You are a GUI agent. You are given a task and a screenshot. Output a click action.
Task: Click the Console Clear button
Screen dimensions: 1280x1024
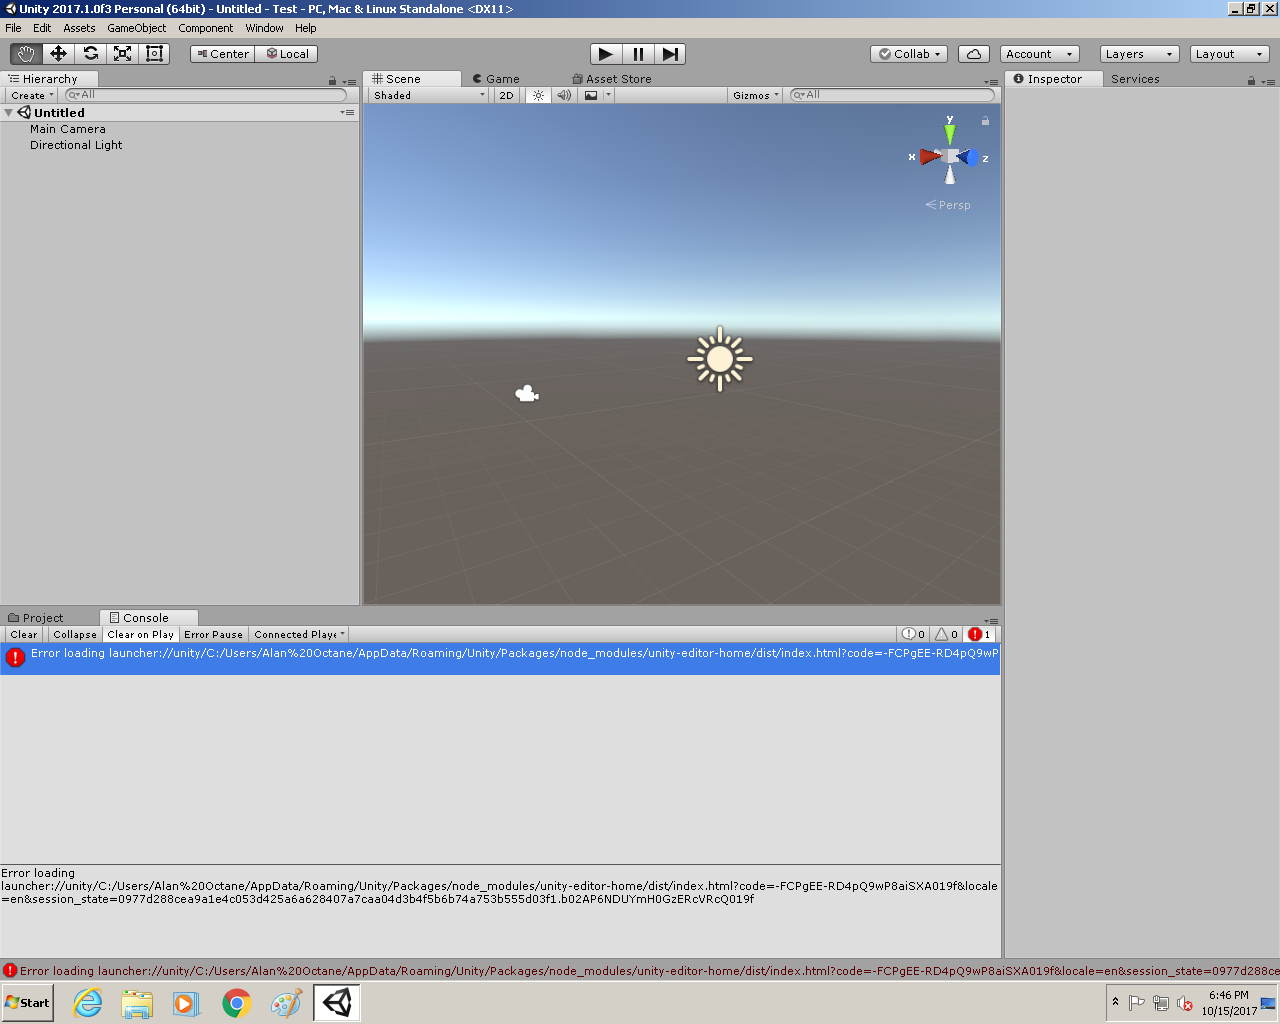click(x=24, y=634)
